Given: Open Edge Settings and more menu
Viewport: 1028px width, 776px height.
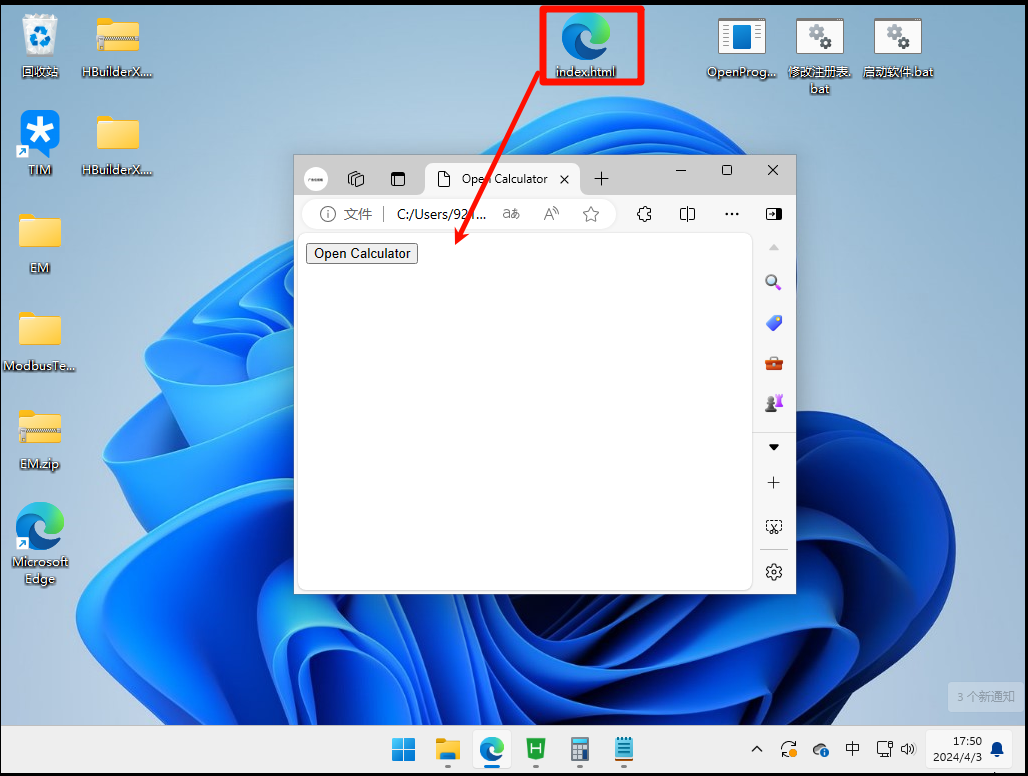Looking at the screenshot, I should pos(732,214).
